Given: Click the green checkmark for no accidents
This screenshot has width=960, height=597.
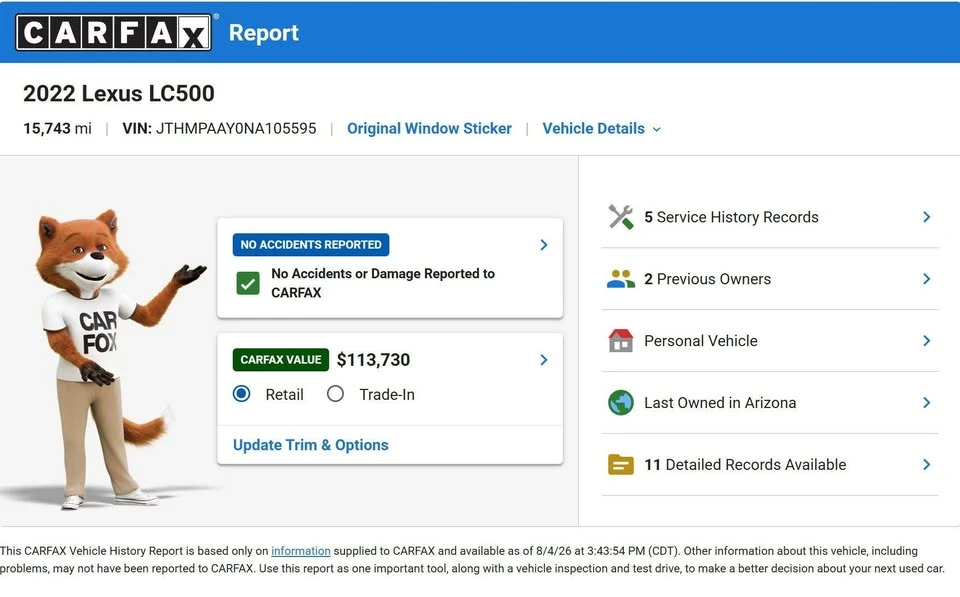Looking at the screenshot, I should (248, 283).
